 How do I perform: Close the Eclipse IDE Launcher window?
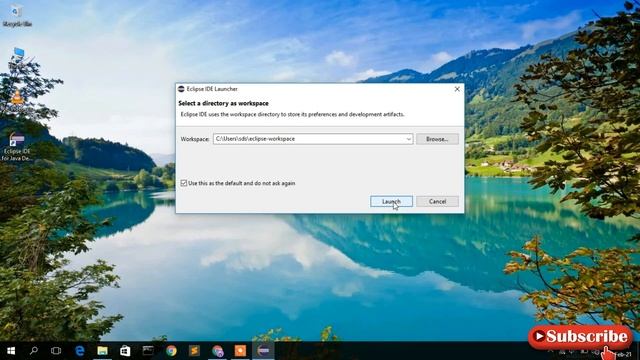pyautogui.click(x=457, y=89)
